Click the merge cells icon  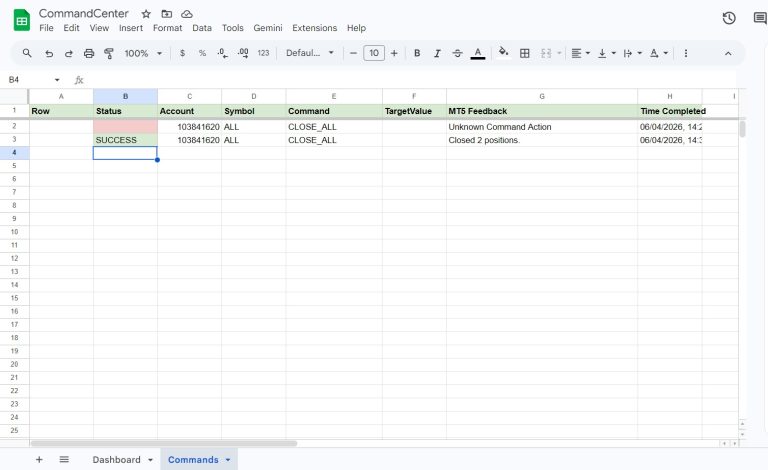coord(546,53)
